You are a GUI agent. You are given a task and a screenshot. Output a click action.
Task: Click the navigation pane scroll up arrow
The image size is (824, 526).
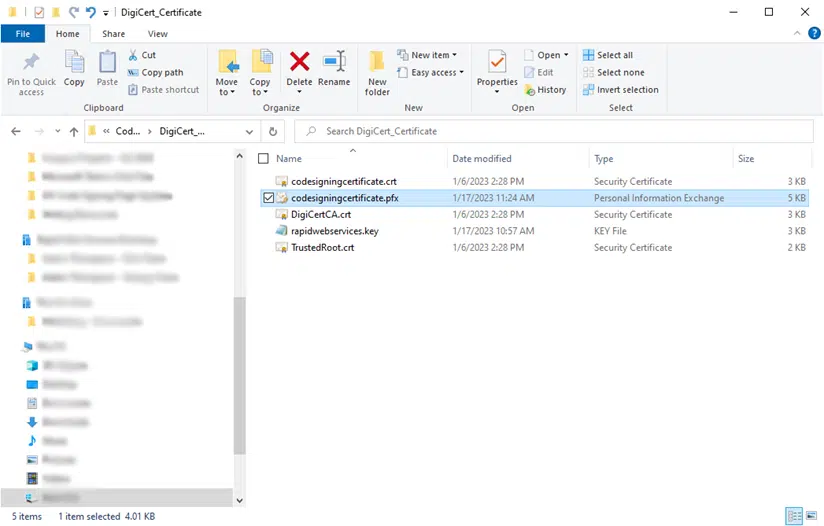tap(240, 156)
